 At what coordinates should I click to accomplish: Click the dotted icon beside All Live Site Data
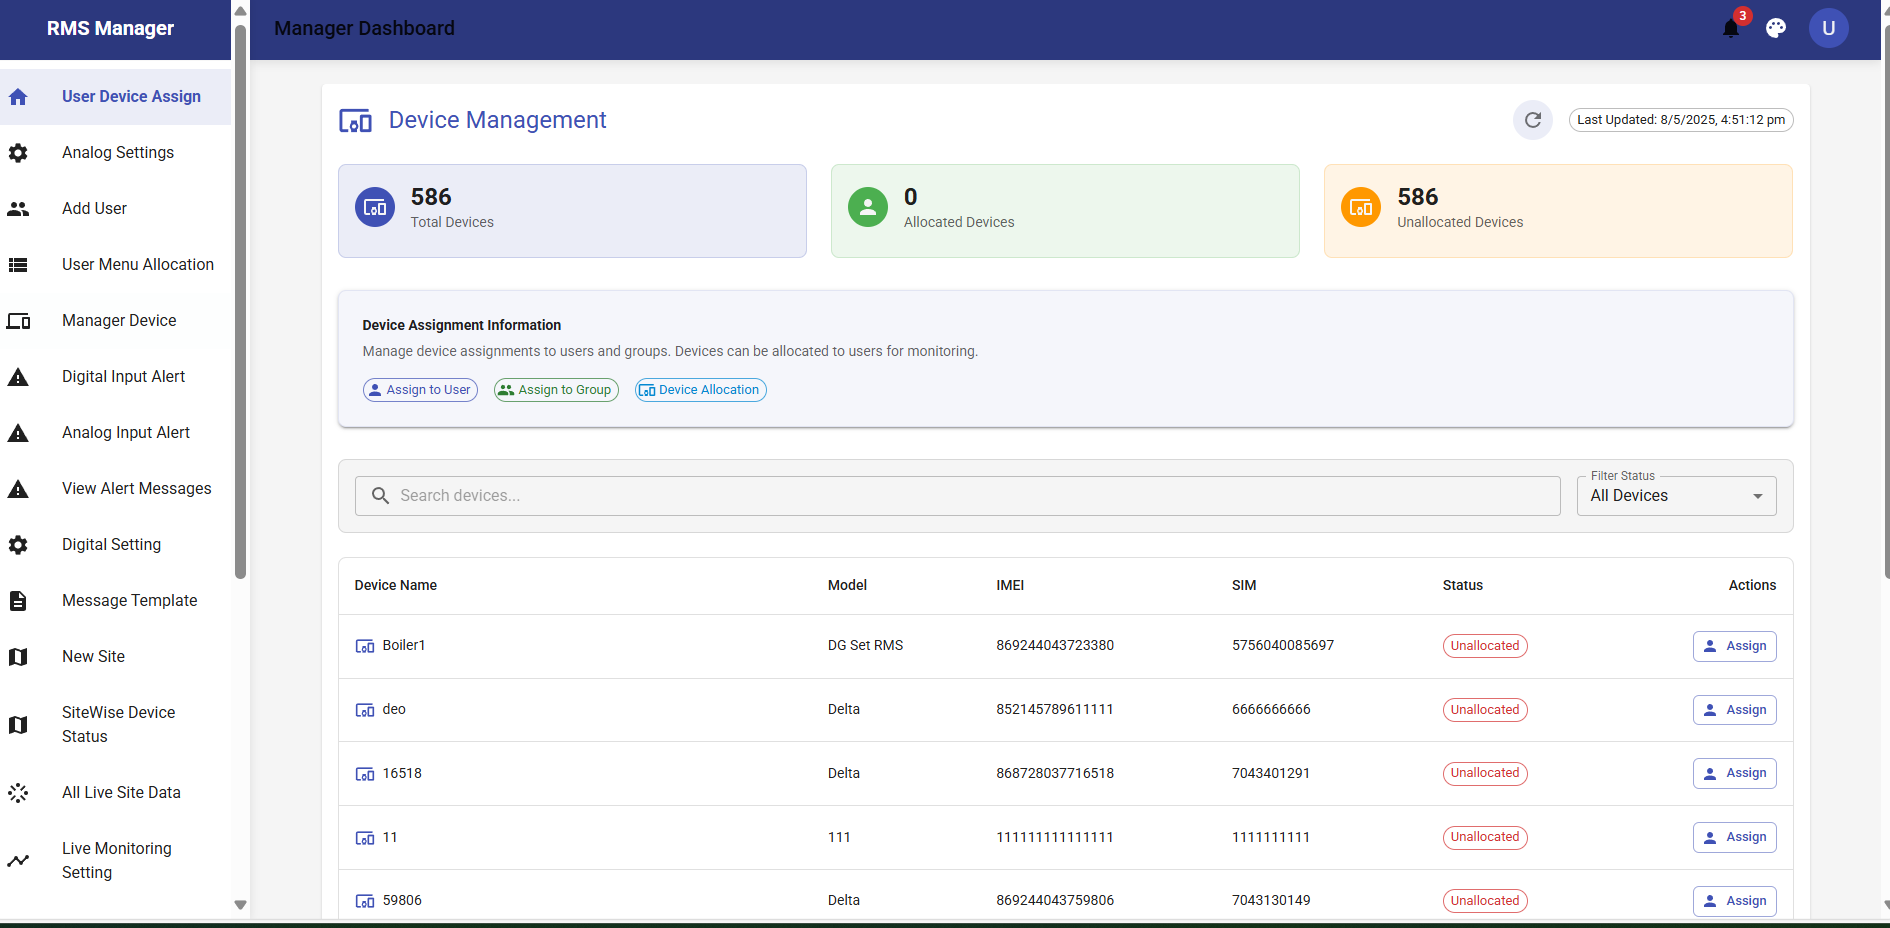tap(18, 793)
